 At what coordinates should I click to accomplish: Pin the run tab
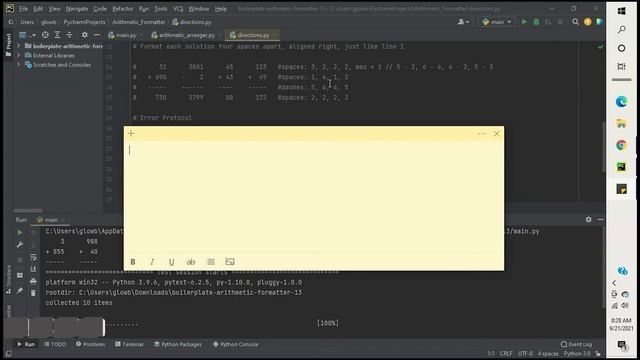point(20,290)
